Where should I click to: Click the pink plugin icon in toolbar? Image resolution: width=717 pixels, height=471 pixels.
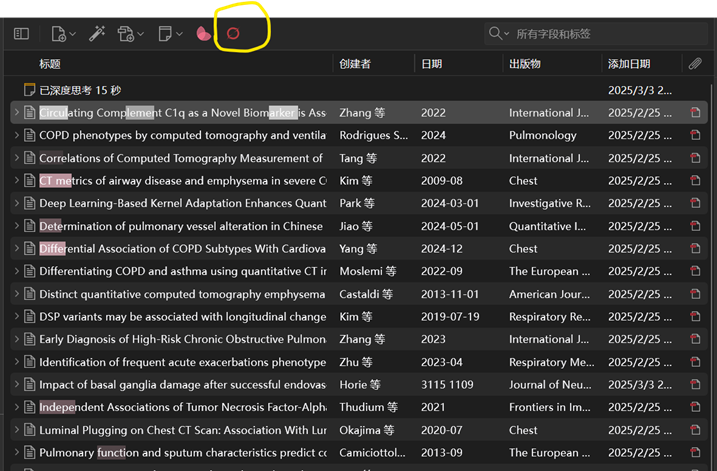[204, 34]
